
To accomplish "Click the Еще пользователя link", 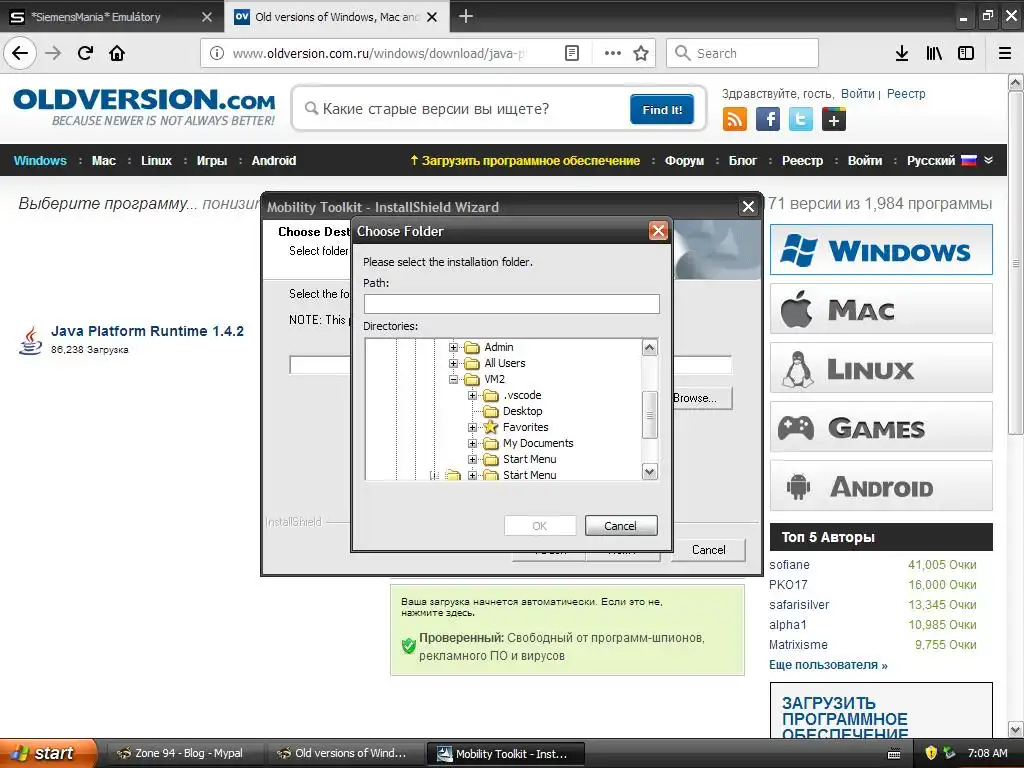I will point(828,665).
